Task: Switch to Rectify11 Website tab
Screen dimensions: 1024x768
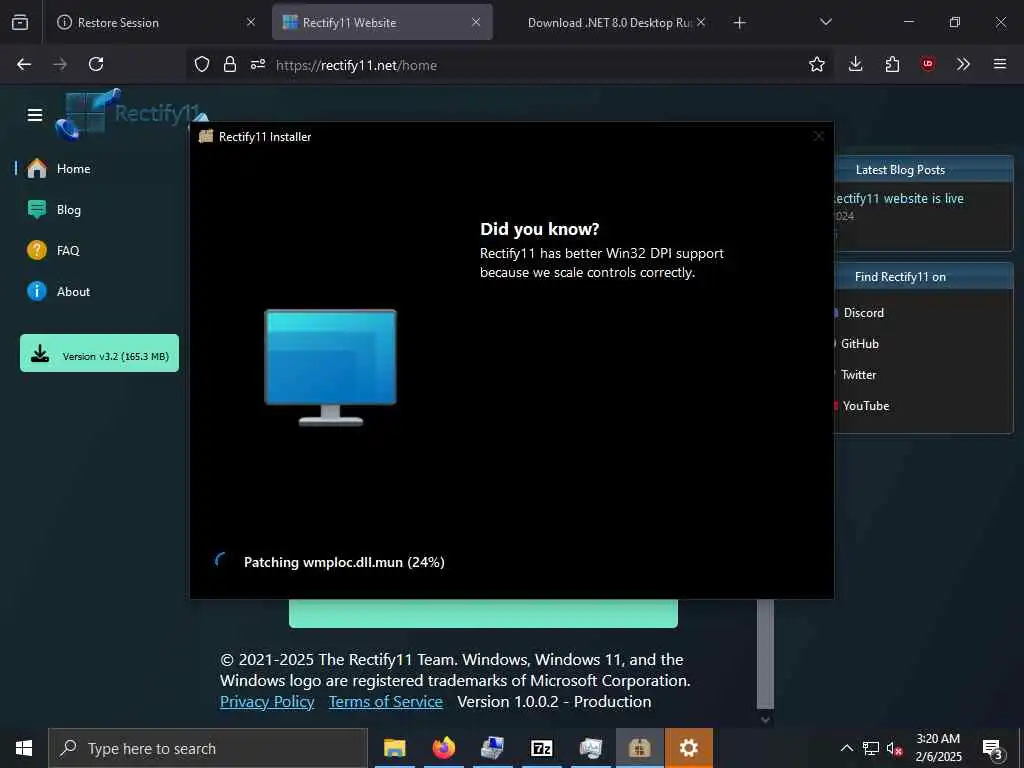Action: tap(382, 22)
